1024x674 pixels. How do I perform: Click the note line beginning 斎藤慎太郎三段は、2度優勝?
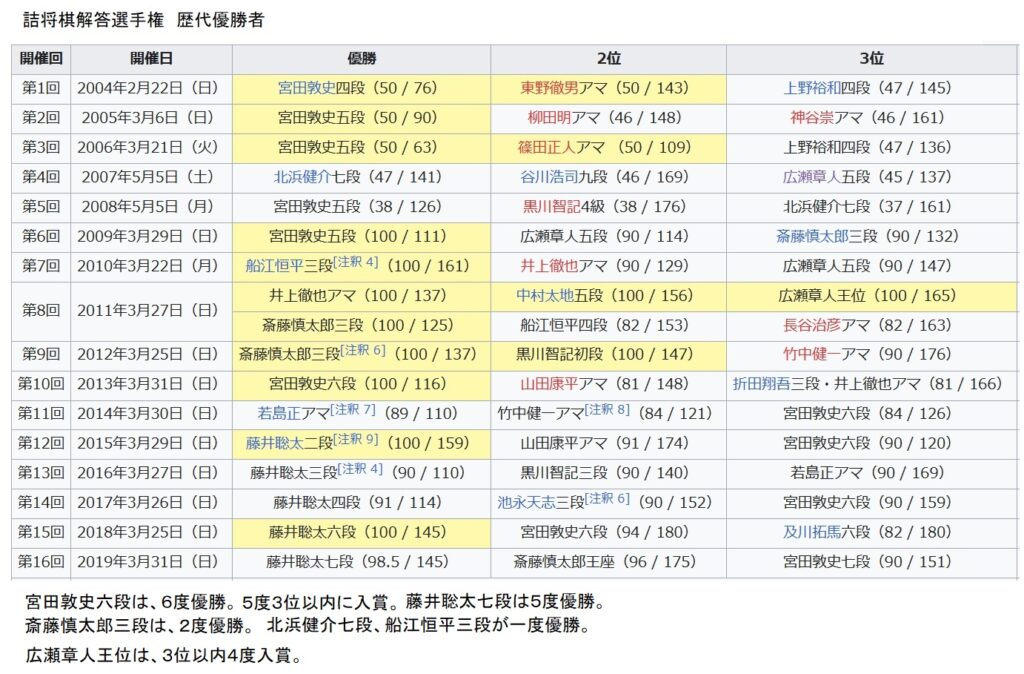[307, 626]
